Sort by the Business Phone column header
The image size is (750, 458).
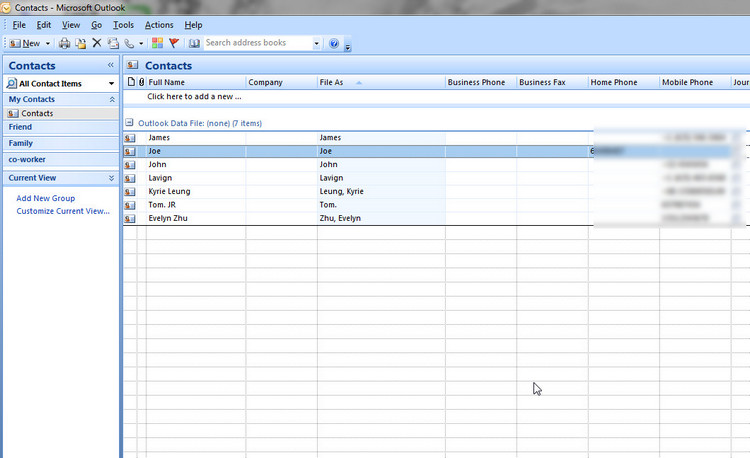(481, 82)
